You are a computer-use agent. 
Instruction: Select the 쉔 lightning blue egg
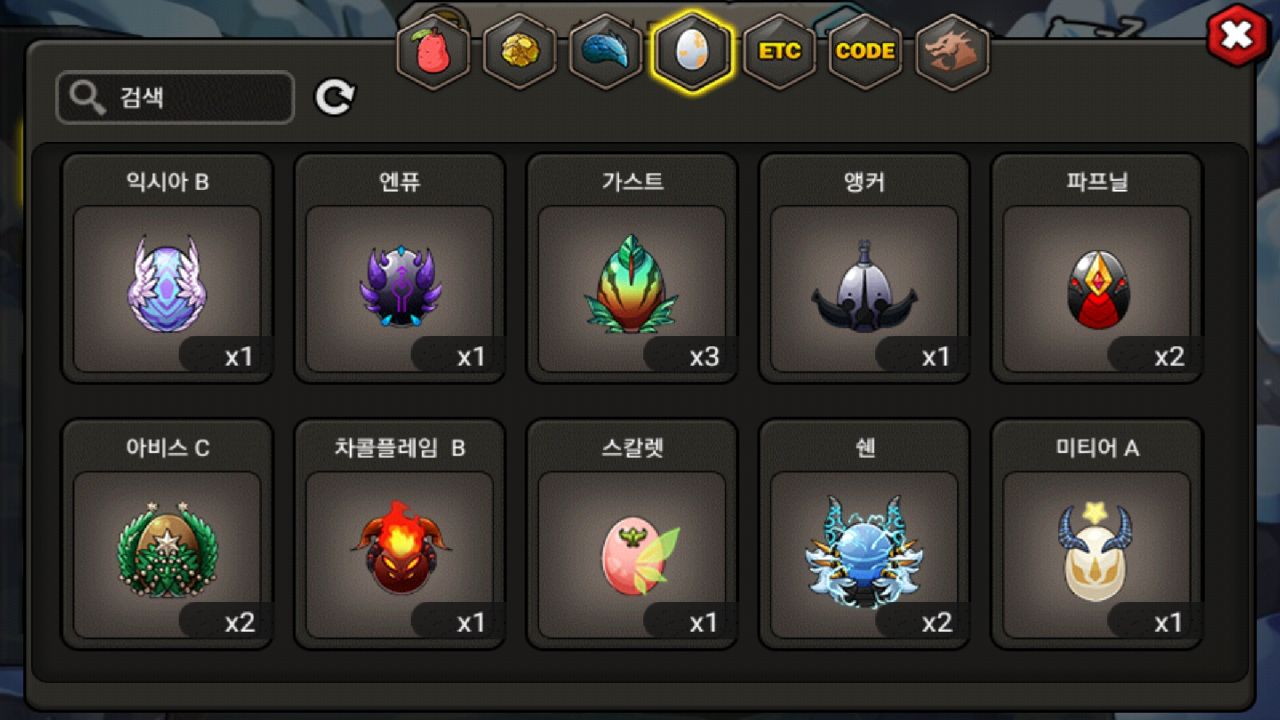coord(864,534)
